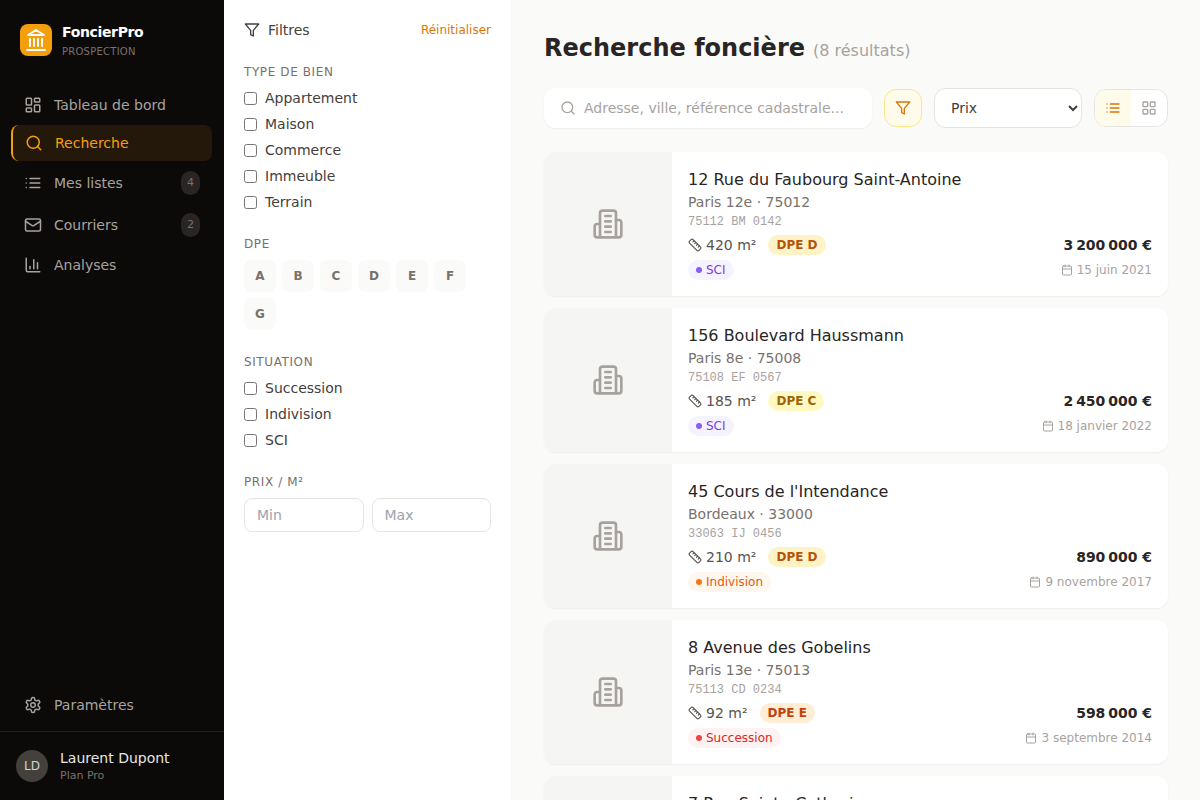Click the calendar icon beside 18 janvier 2022
The width and height of the screenshot is (1200, 800).
[x=1048, y=426]
